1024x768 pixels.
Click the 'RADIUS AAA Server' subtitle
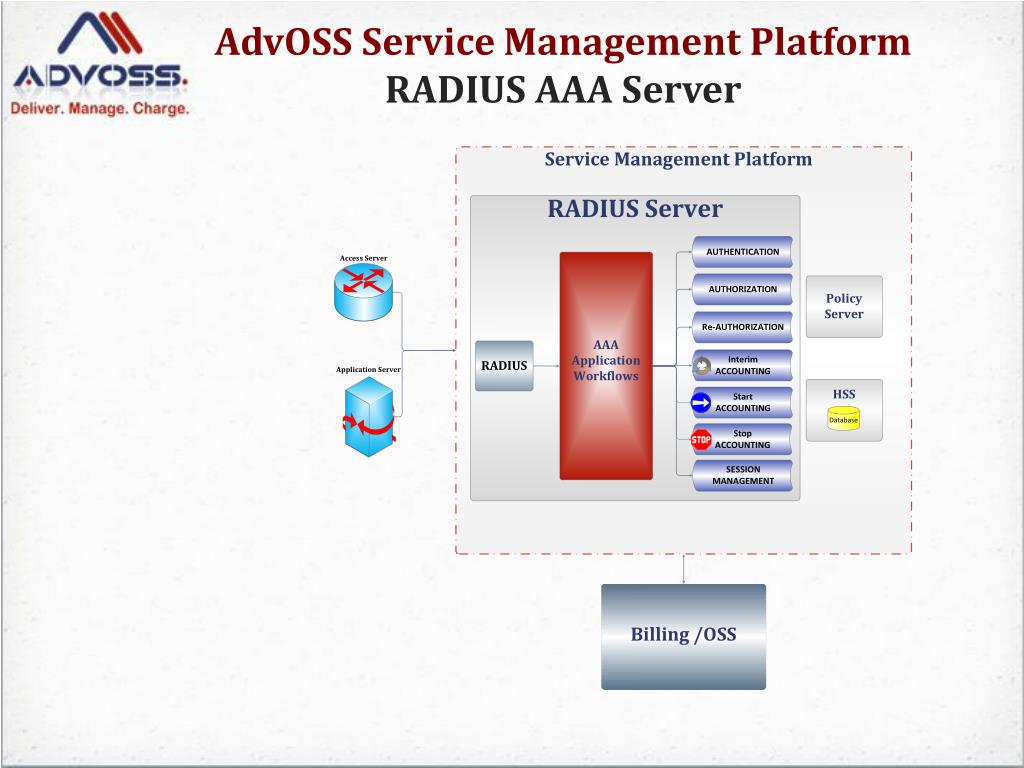(x=563, y=90)
